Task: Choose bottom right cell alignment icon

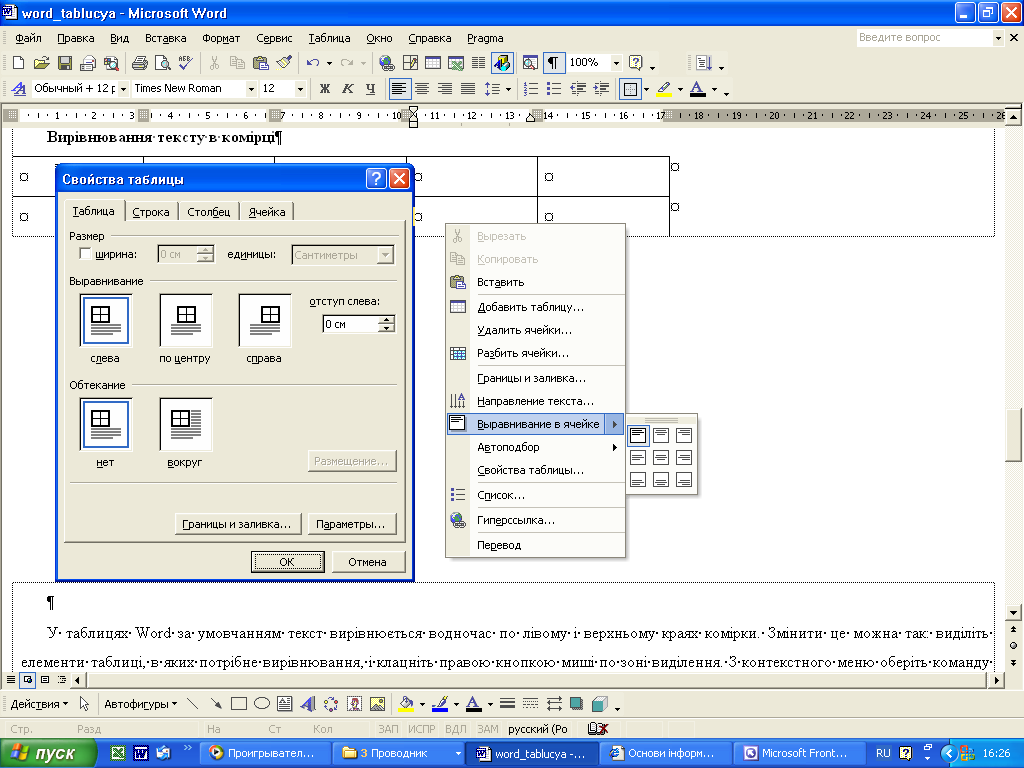Action: [x=684, y=481]
